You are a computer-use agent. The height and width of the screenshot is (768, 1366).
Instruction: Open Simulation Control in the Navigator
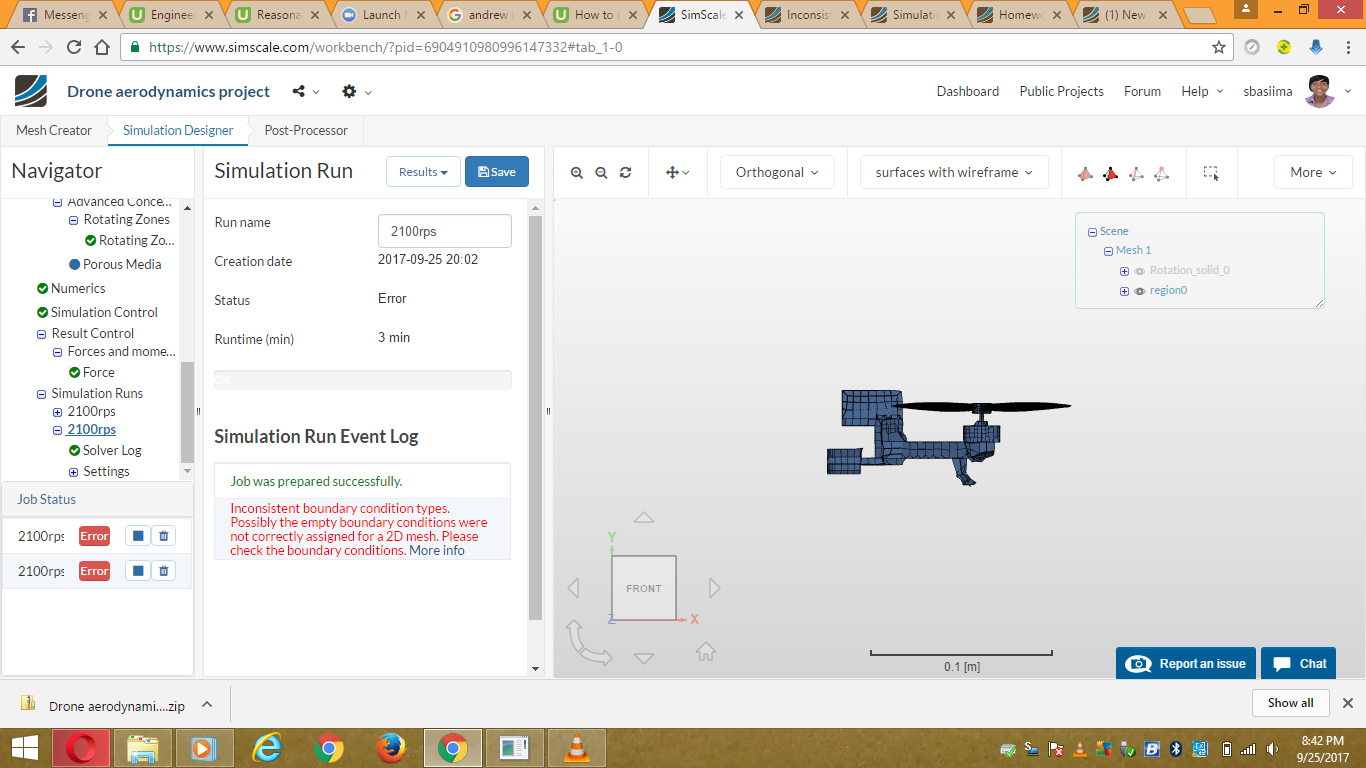click(x=104, y=312)
